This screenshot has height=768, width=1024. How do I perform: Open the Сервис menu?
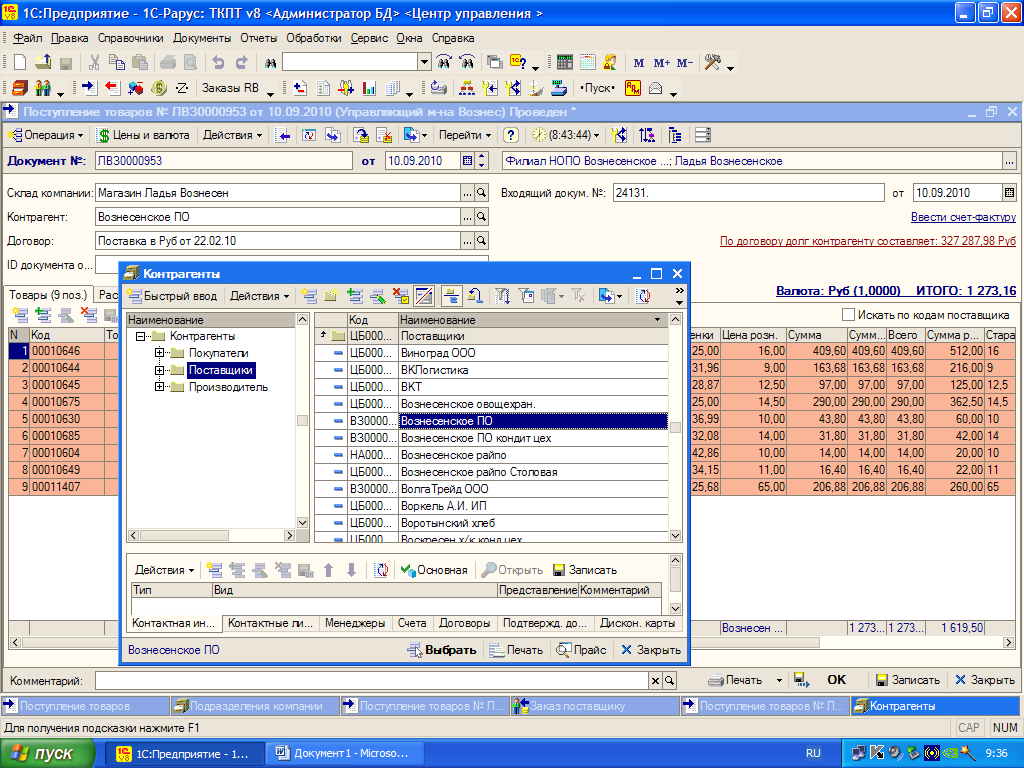click(370, 38)
